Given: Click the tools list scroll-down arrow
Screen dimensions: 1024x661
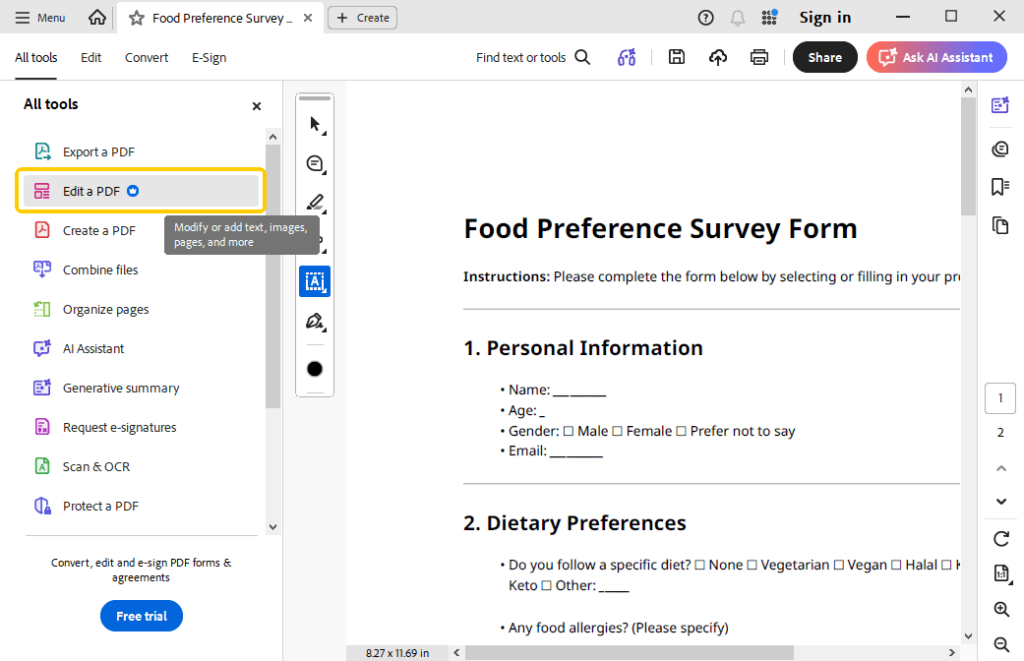Looking at the screenshot, I should click(x=273, y=526).
